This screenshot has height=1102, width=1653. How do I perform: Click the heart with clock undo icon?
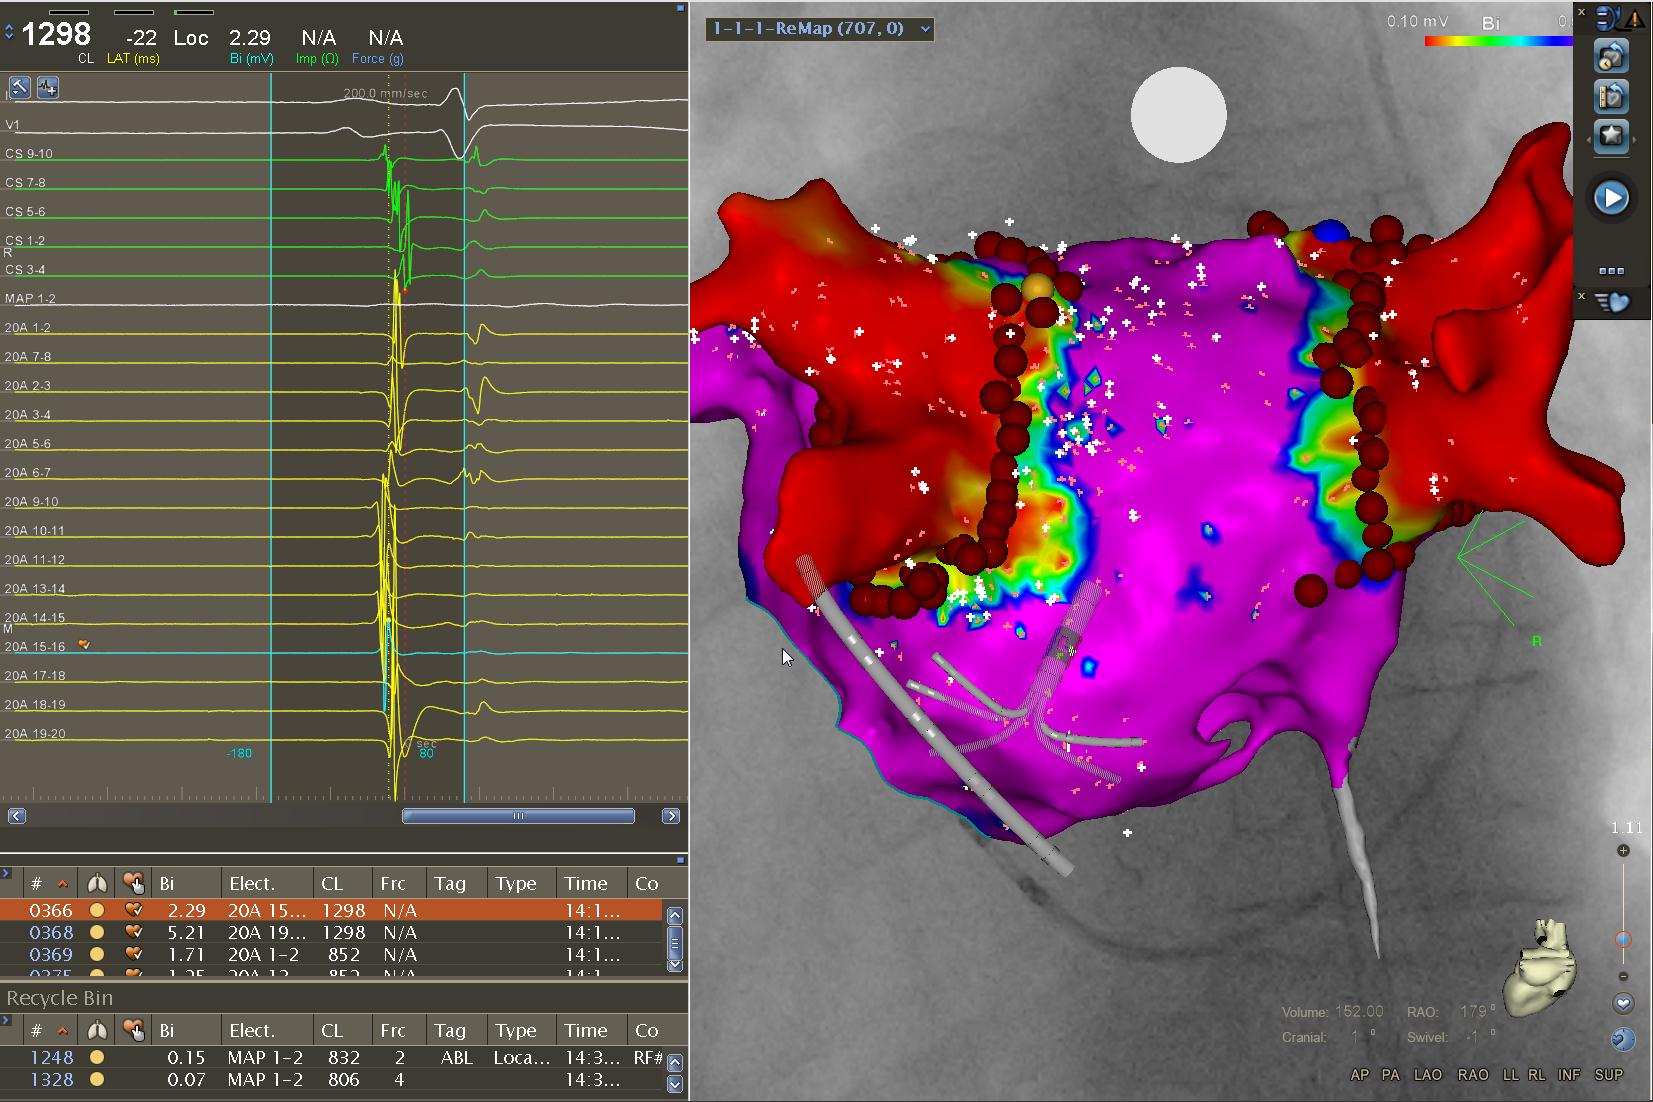(1610, 56)
